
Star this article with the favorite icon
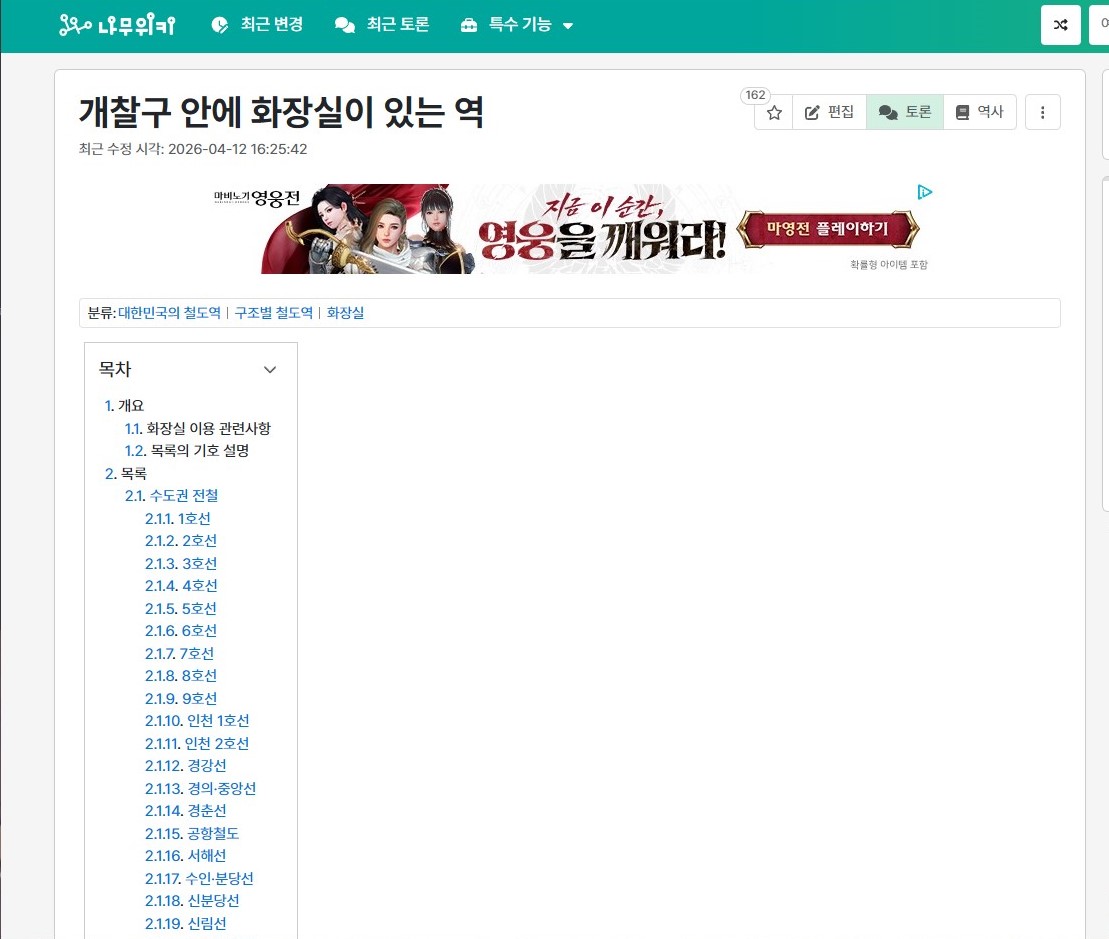click(774, 112)
